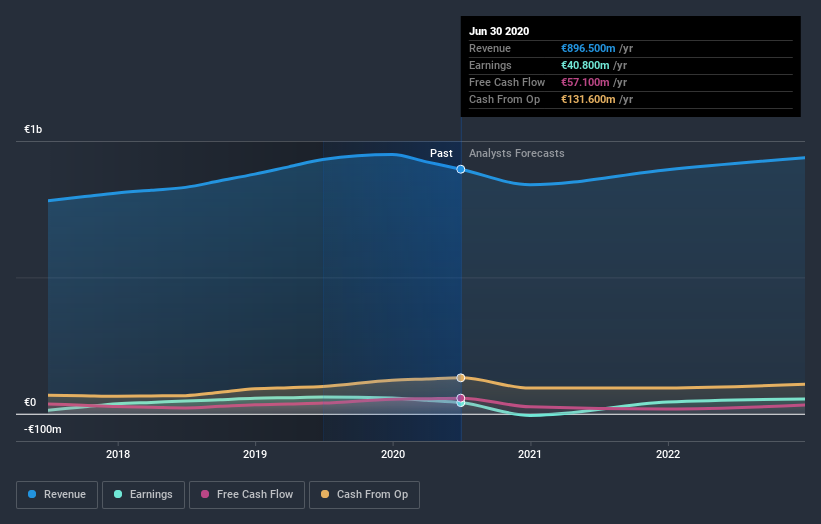Click the €0 y-axis label
This screenshot has height=524, width=821.
(x=30, y=402)
